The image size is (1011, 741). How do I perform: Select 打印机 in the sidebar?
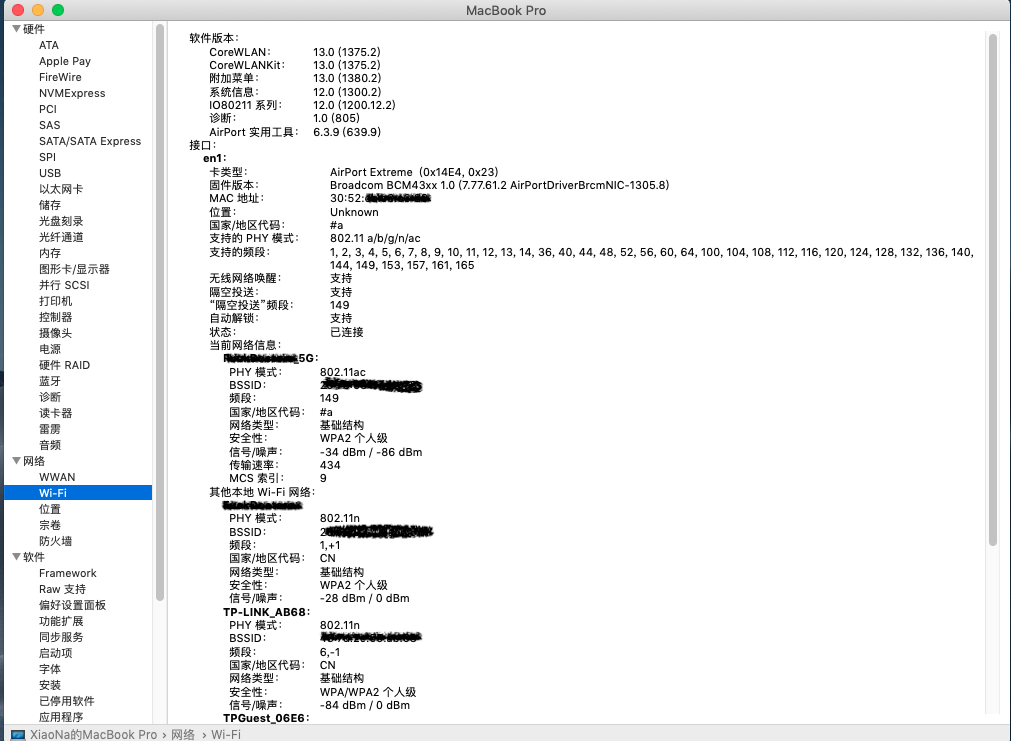click(x=55, y=301)
